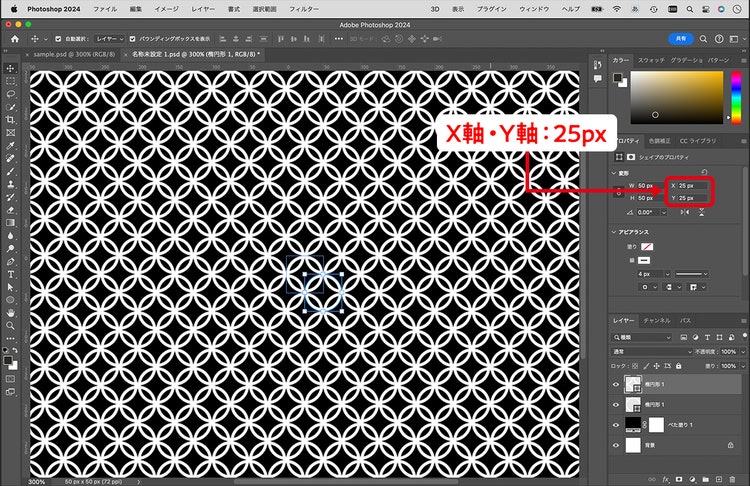The height and width of the screenshot is (486, 750).
Task: Open the layer filter 種類 dropdown
Action: [641, 338]
